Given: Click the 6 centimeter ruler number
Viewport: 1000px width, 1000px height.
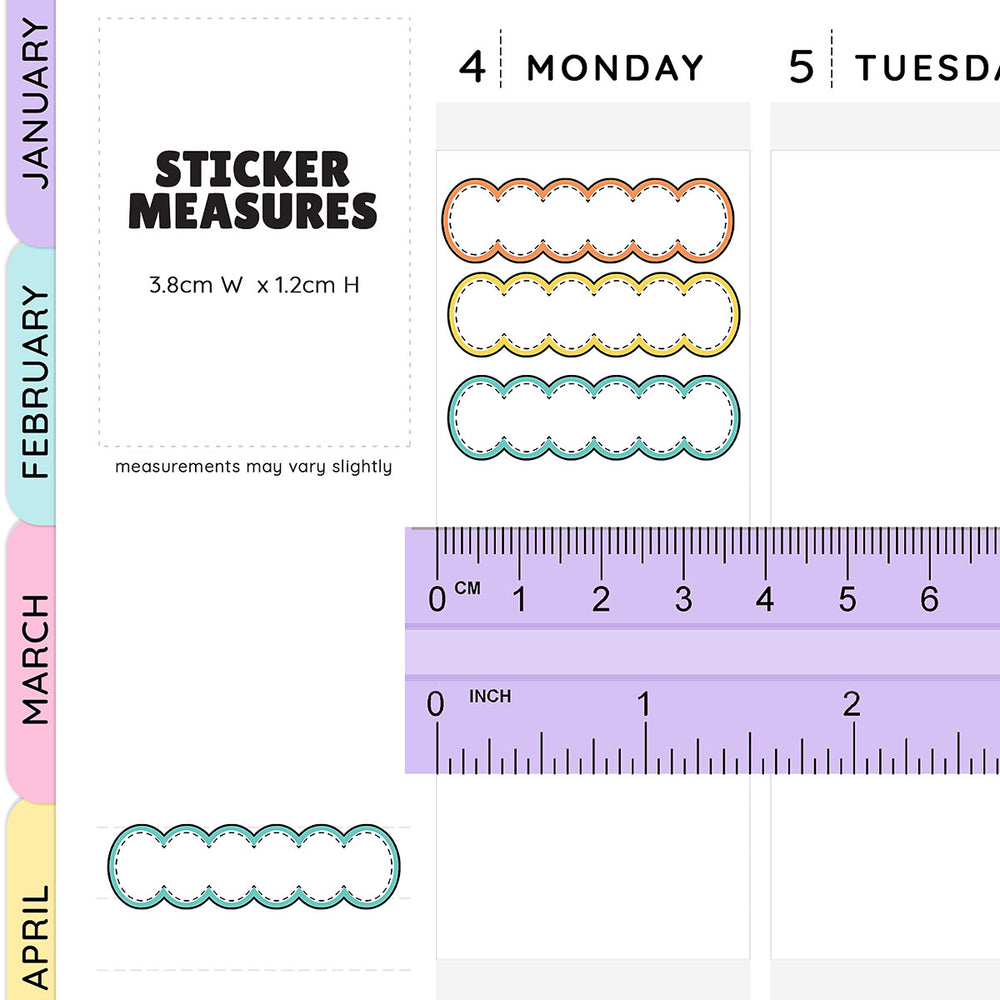Looking at the screenshot, I should (929, 600).
